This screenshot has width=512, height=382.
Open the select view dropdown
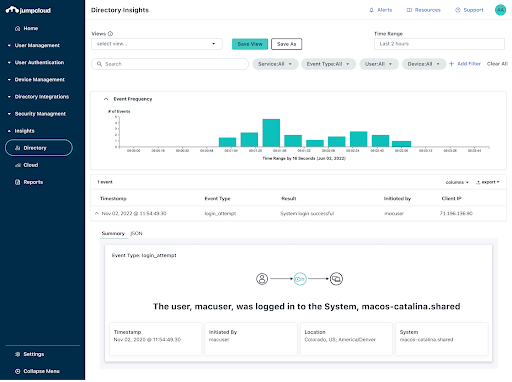157,44
